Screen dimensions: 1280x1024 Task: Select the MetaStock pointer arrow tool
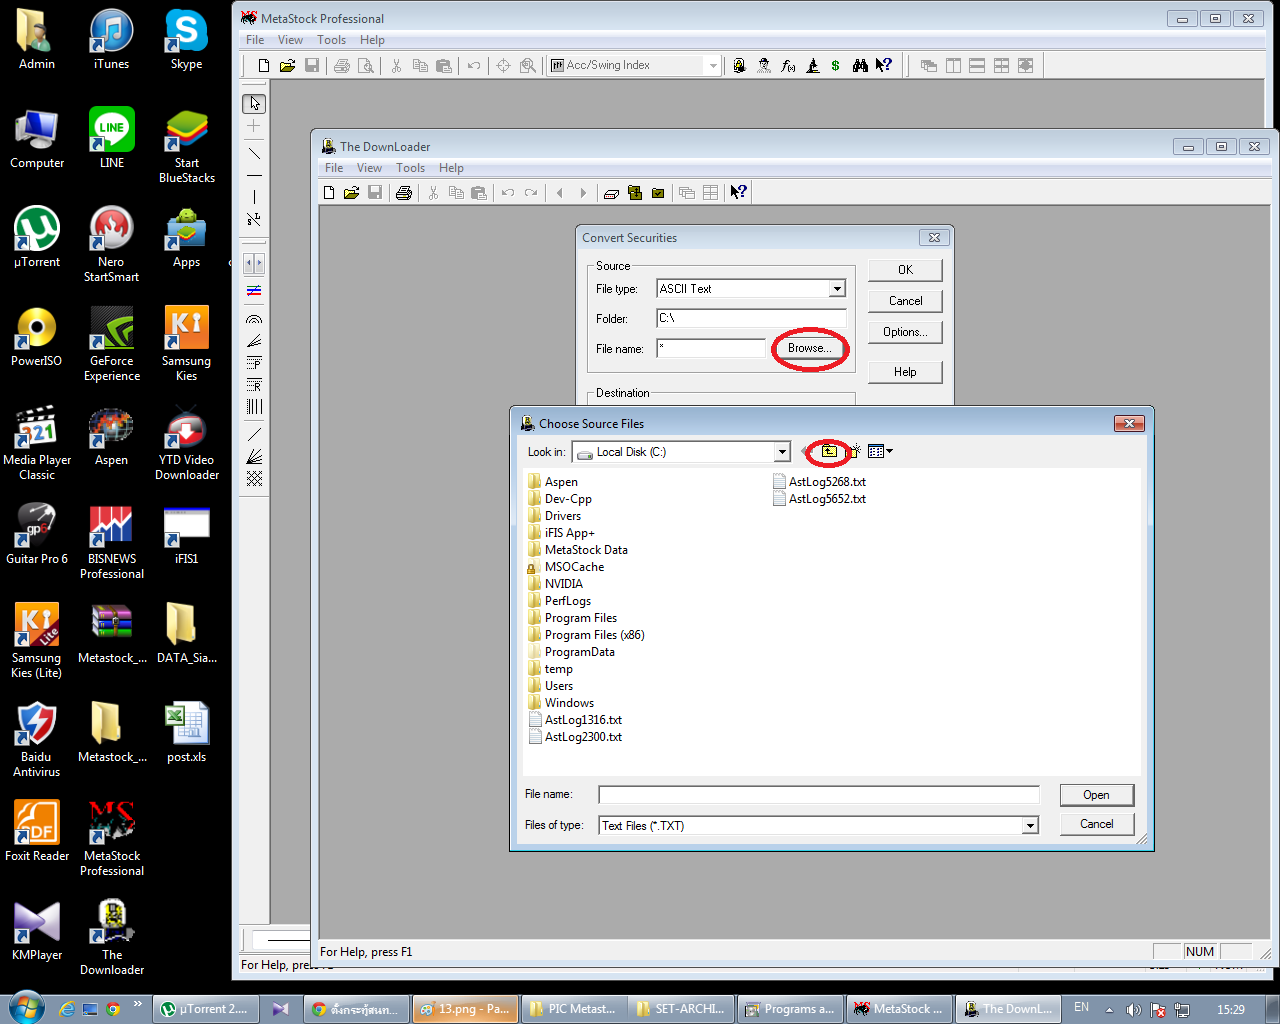[x=254, y=104]
